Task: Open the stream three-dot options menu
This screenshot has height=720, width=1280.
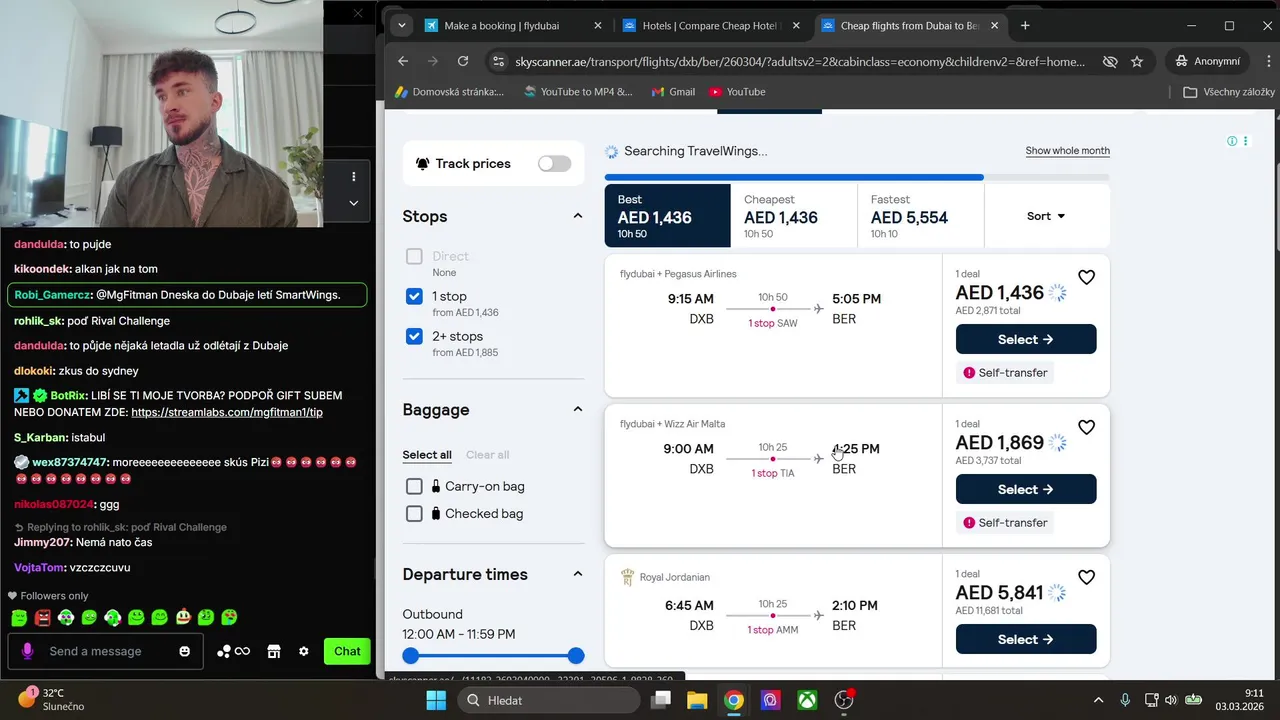Action: pos(354,177)
